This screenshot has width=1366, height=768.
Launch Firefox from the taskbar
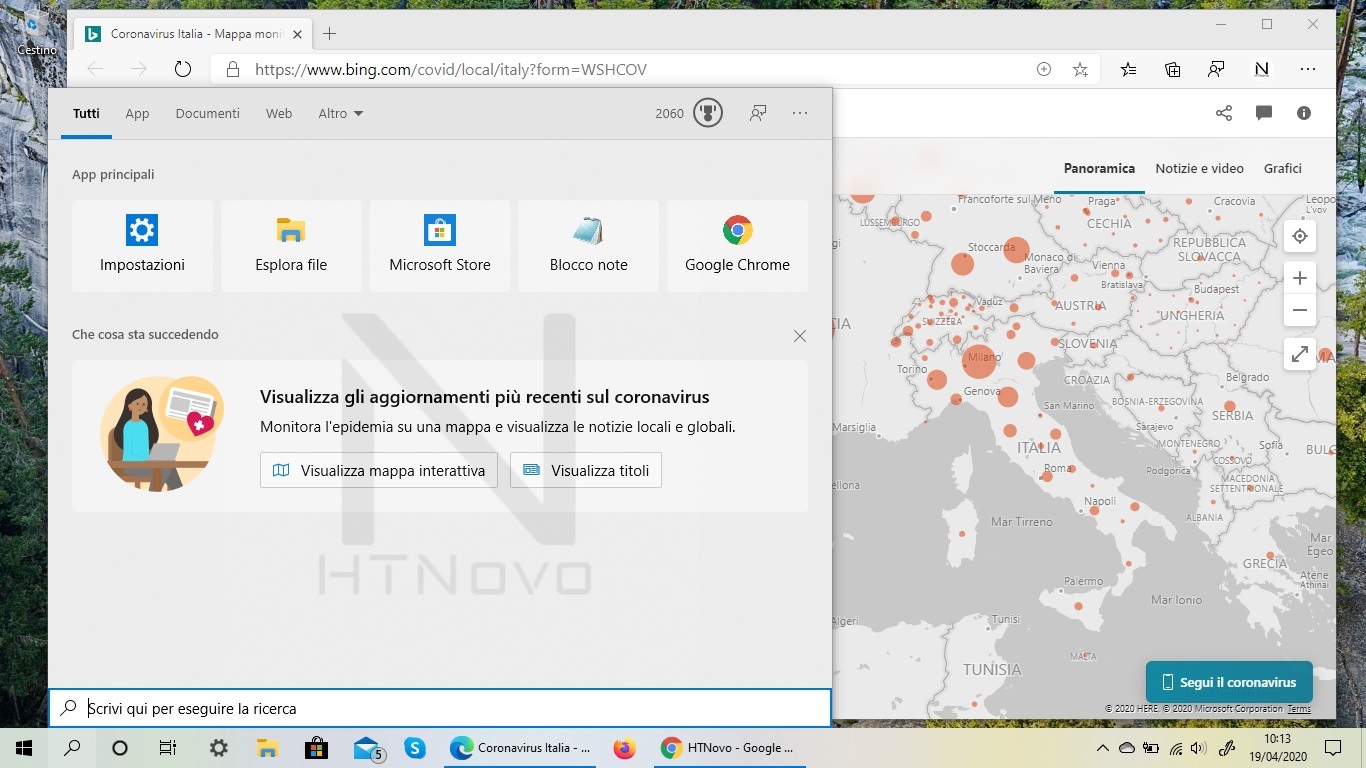click(x=625, y=747)
